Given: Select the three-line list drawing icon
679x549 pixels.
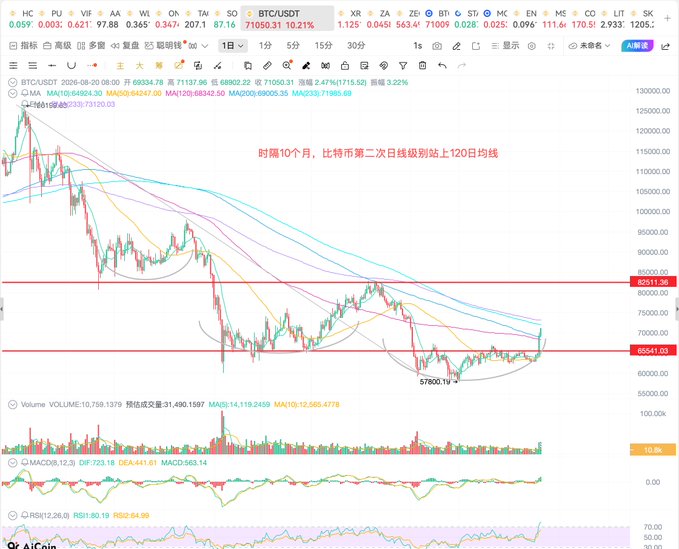Looking at the screenshot, I should point(32,65).
